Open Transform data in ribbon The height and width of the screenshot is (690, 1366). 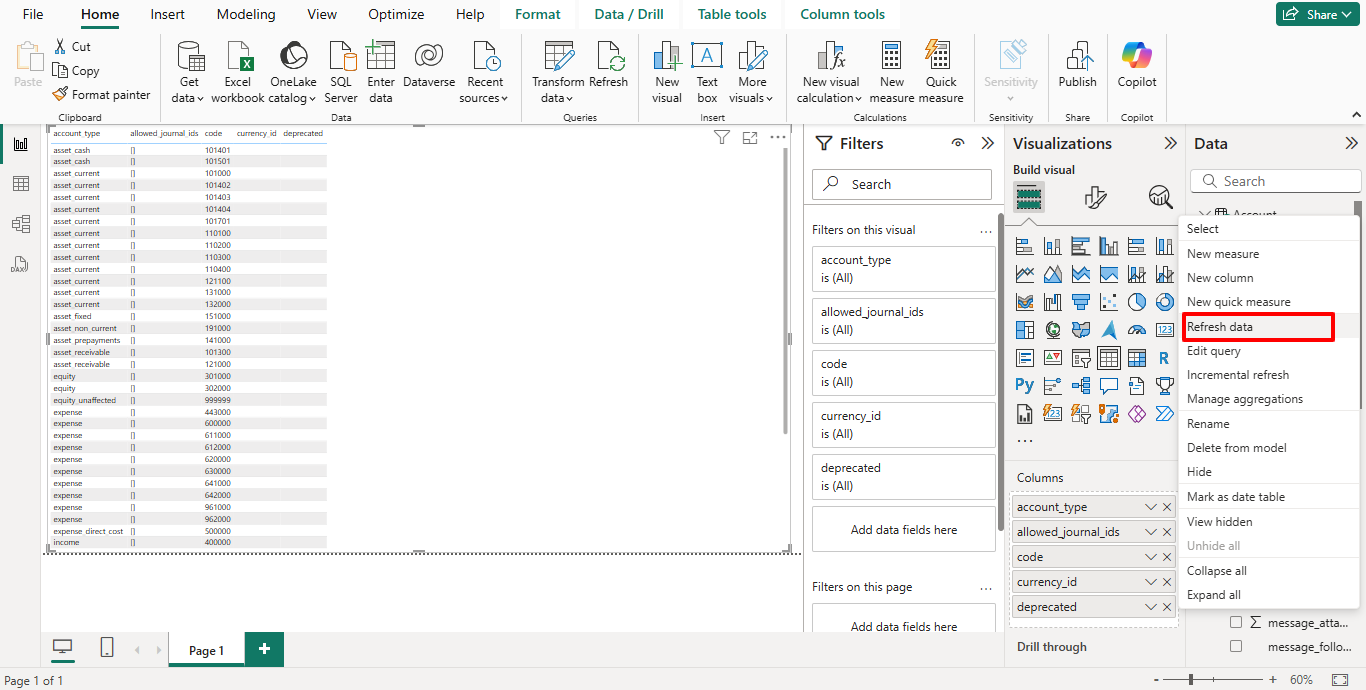coord(557,72)
